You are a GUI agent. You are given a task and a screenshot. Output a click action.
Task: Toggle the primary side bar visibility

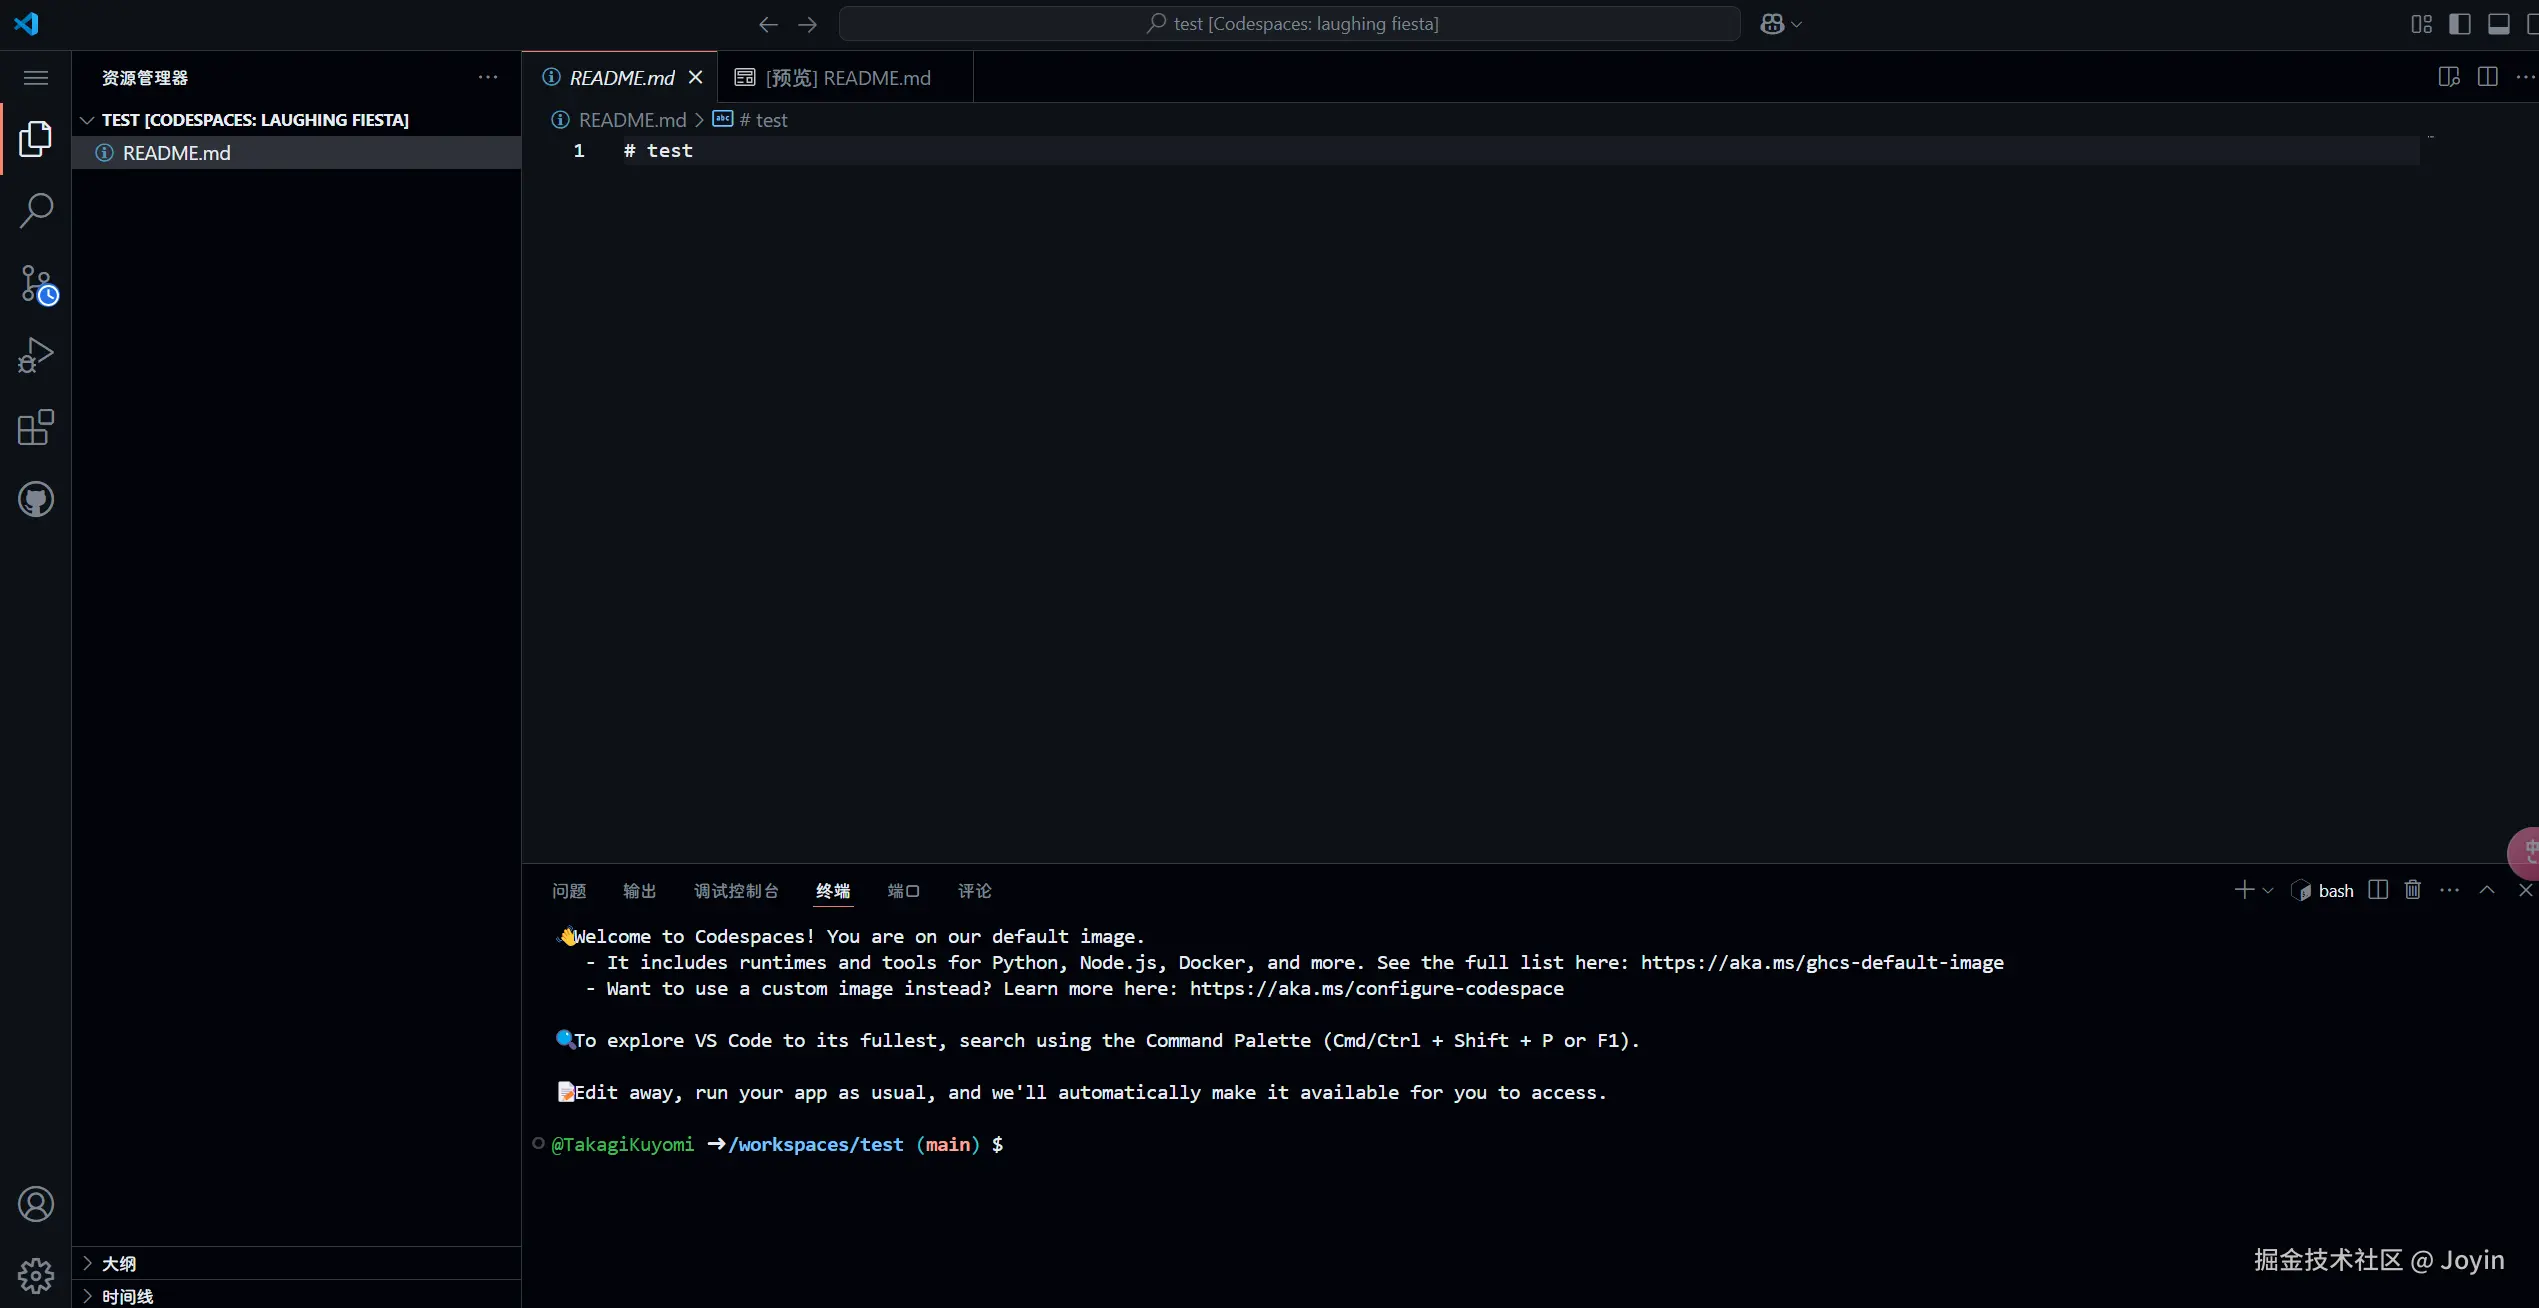pyautogui.click(x=2459, y=24)
